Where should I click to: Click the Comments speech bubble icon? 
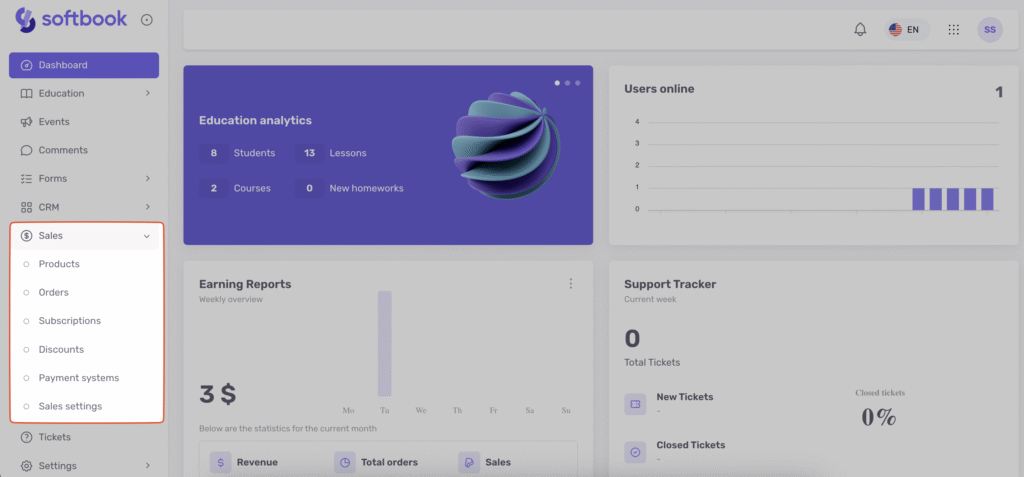26,150
